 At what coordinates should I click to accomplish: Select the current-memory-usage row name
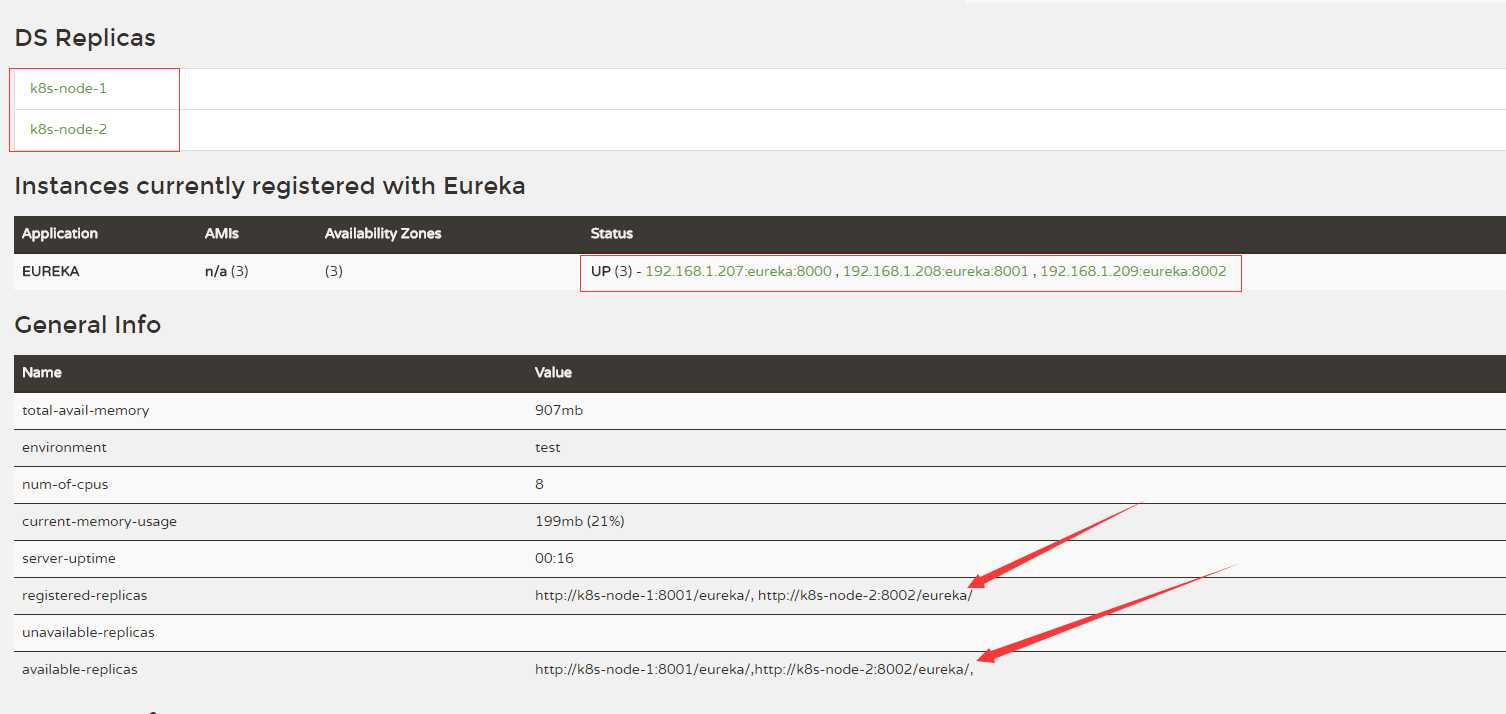99,522
